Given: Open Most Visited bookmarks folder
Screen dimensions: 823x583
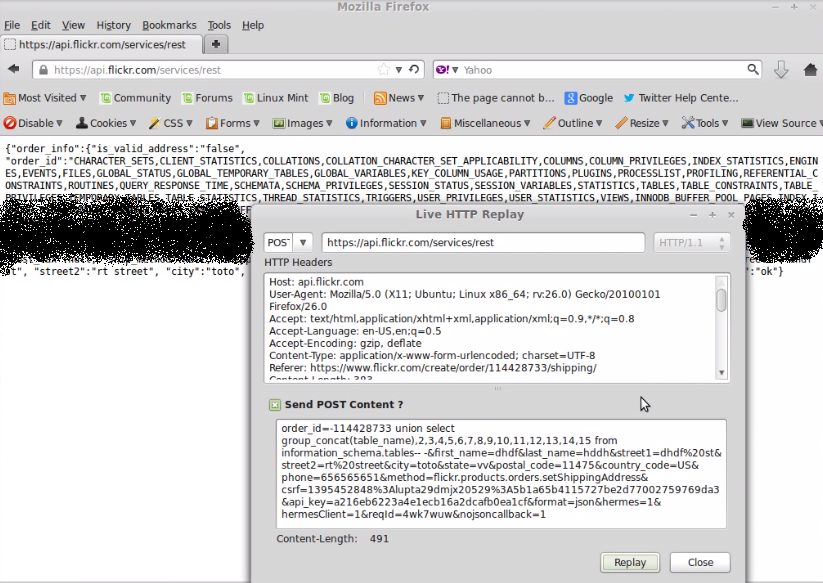Looking at the screenshot, I should coord(45,98).
